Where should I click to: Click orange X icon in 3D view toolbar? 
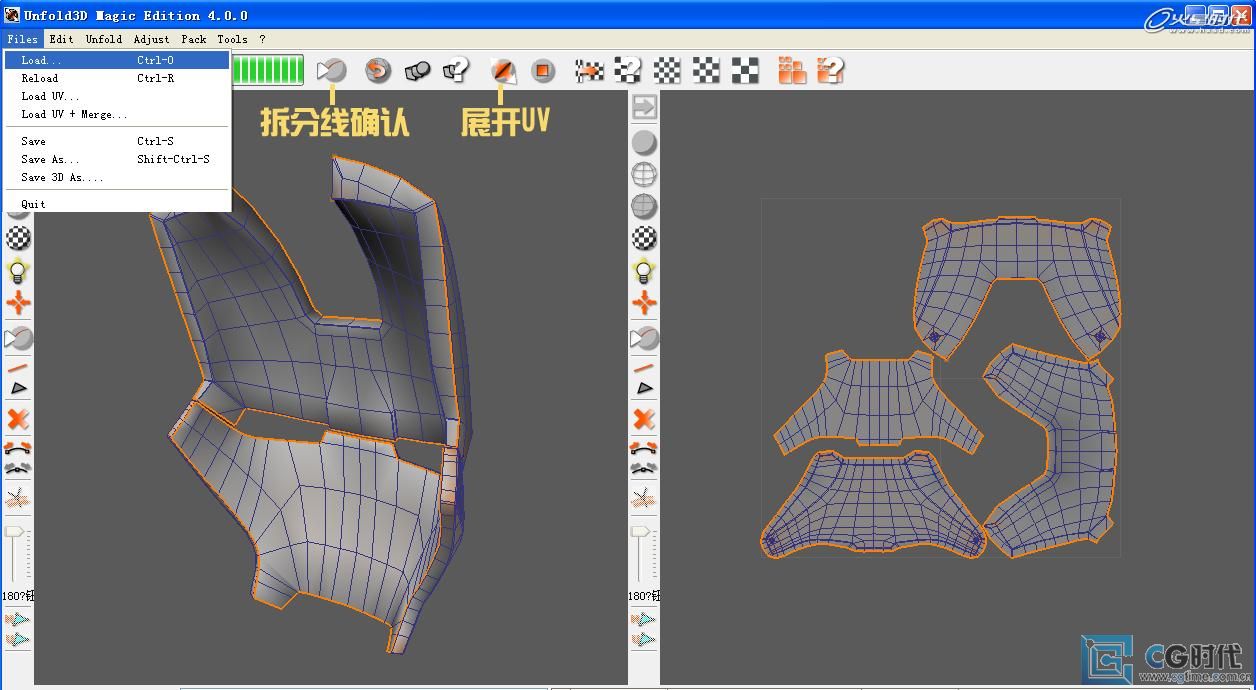pos(18,419)
